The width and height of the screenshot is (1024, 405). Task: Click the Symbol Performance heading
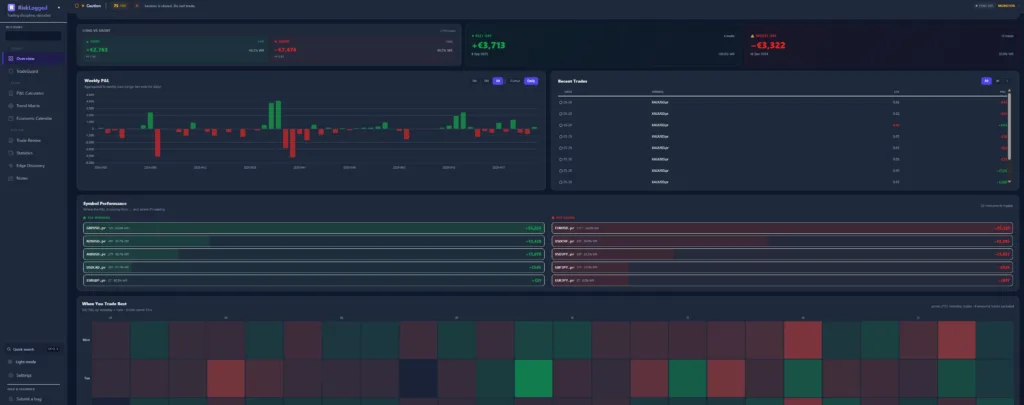(104, 203)
